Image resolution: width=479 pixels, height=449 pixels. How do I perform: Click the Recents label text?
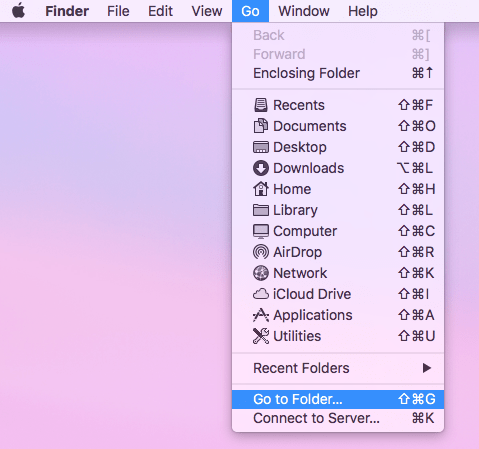point(299,105)
